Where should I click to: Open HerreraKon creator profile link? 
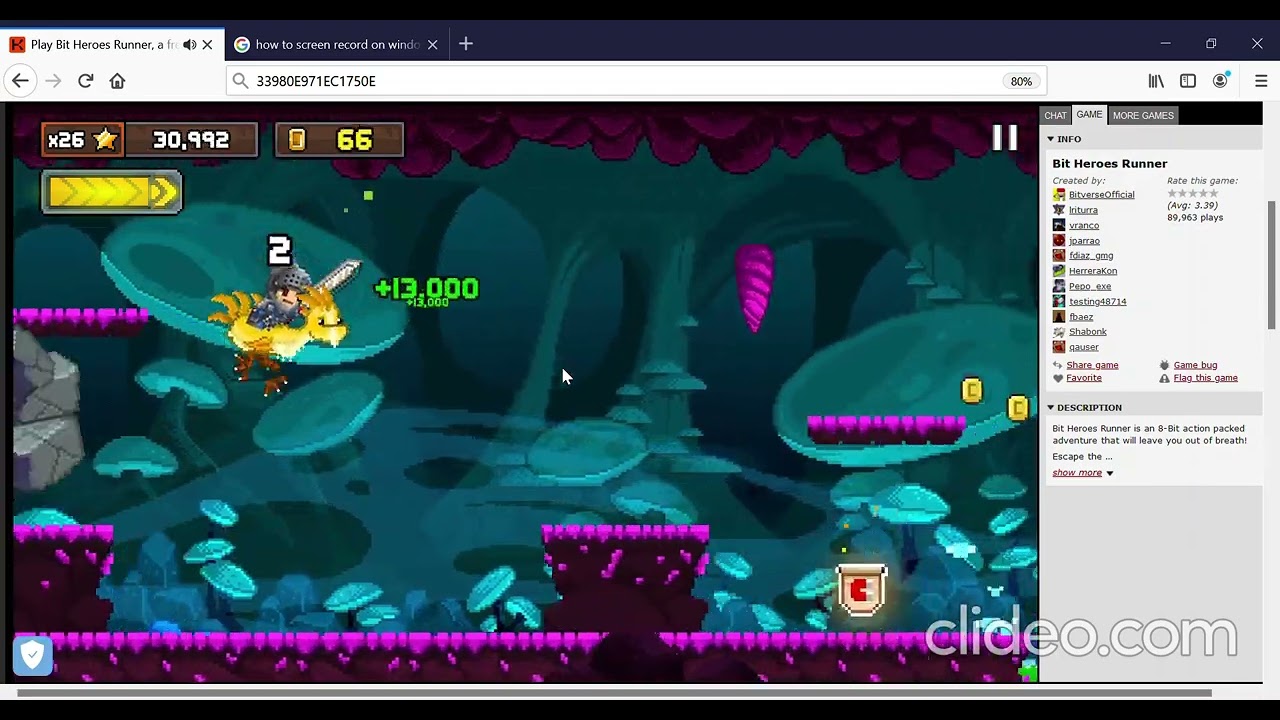[x=1093, y=271]
